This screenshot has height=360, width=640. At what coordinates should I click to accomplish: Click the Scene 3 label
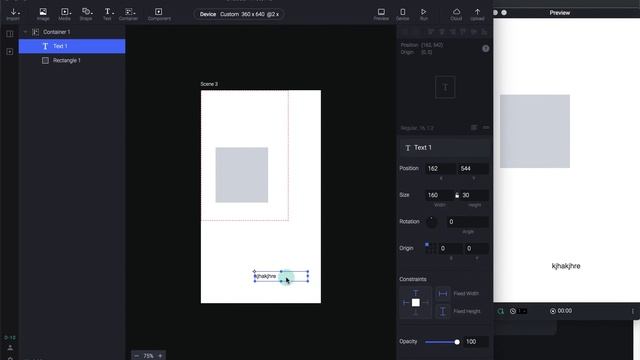coord(209,84)
